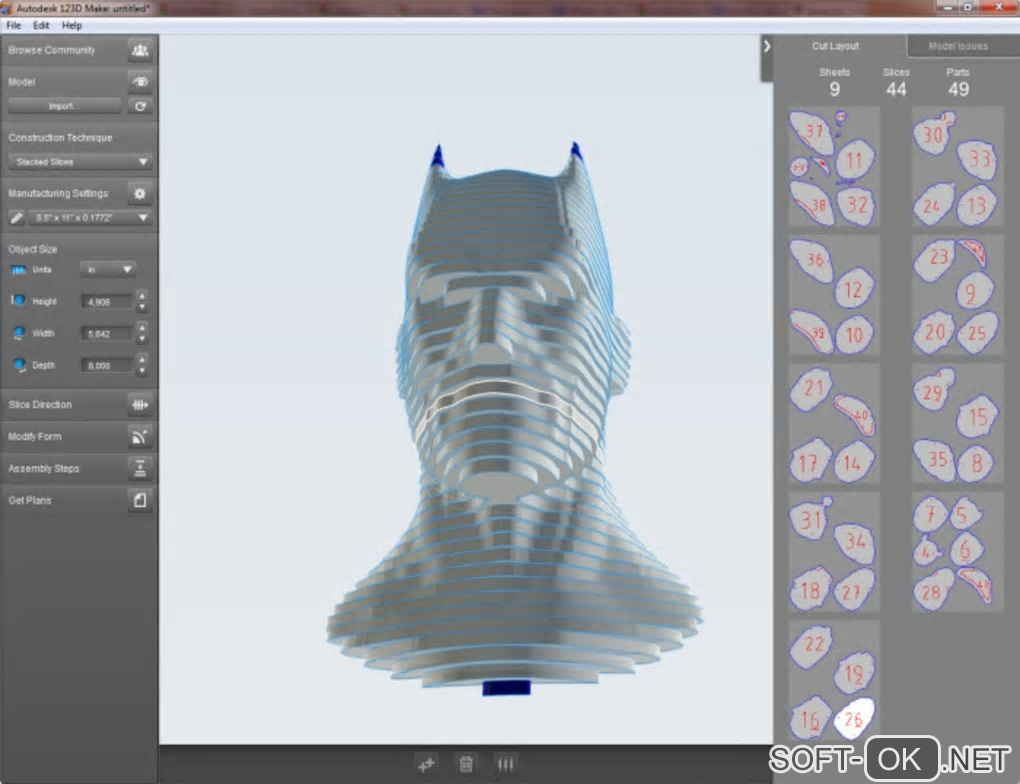Screen dimensions: 1020x784
Task: Click the Parts count 49
Action: click(x=958, y=89)
